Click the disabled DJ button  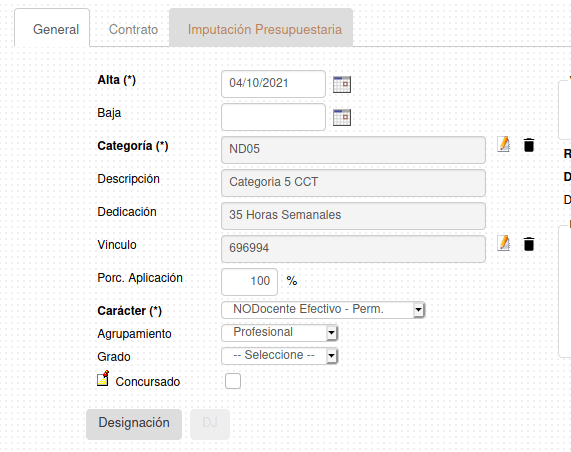tap(210, 424)
